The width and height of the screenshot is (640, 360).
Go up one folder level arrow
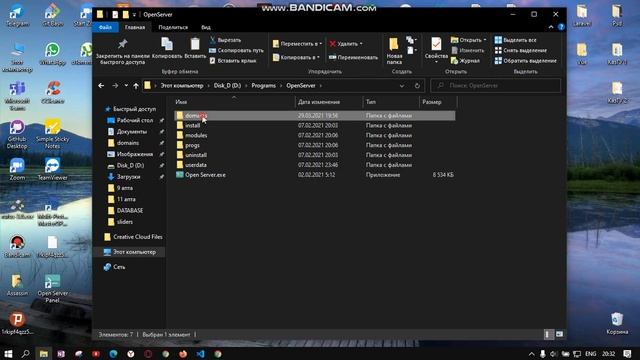[136, 86]
